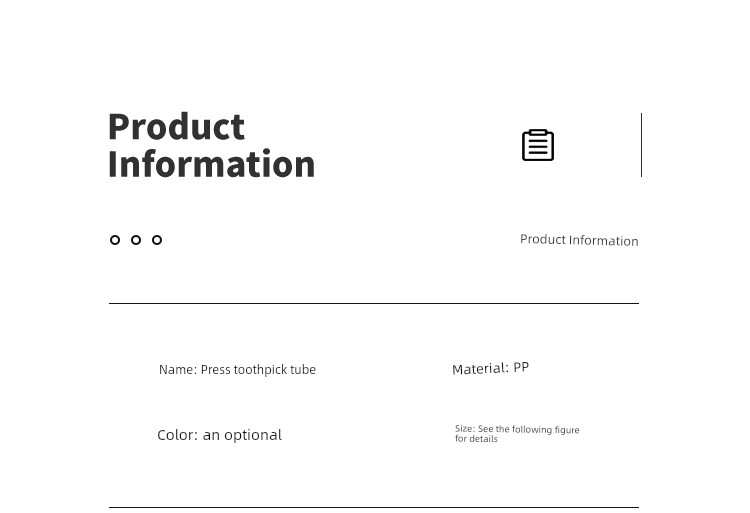Click the "Name:" label
Viewport: 750px width, 513px height.
tap(178, 370)
